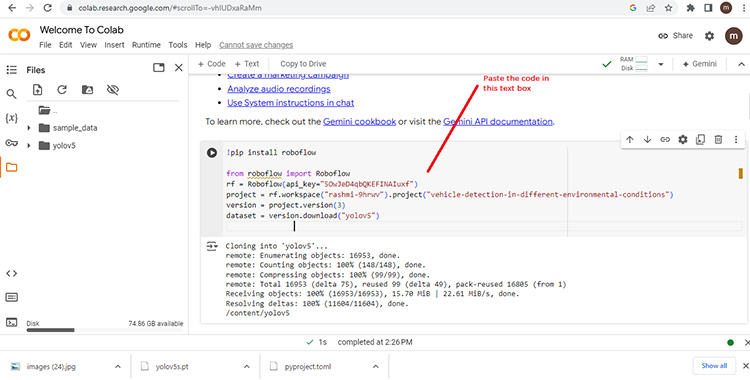
Task: Open the Use System instructions in chat link
Action: click(x=291, y=103)
